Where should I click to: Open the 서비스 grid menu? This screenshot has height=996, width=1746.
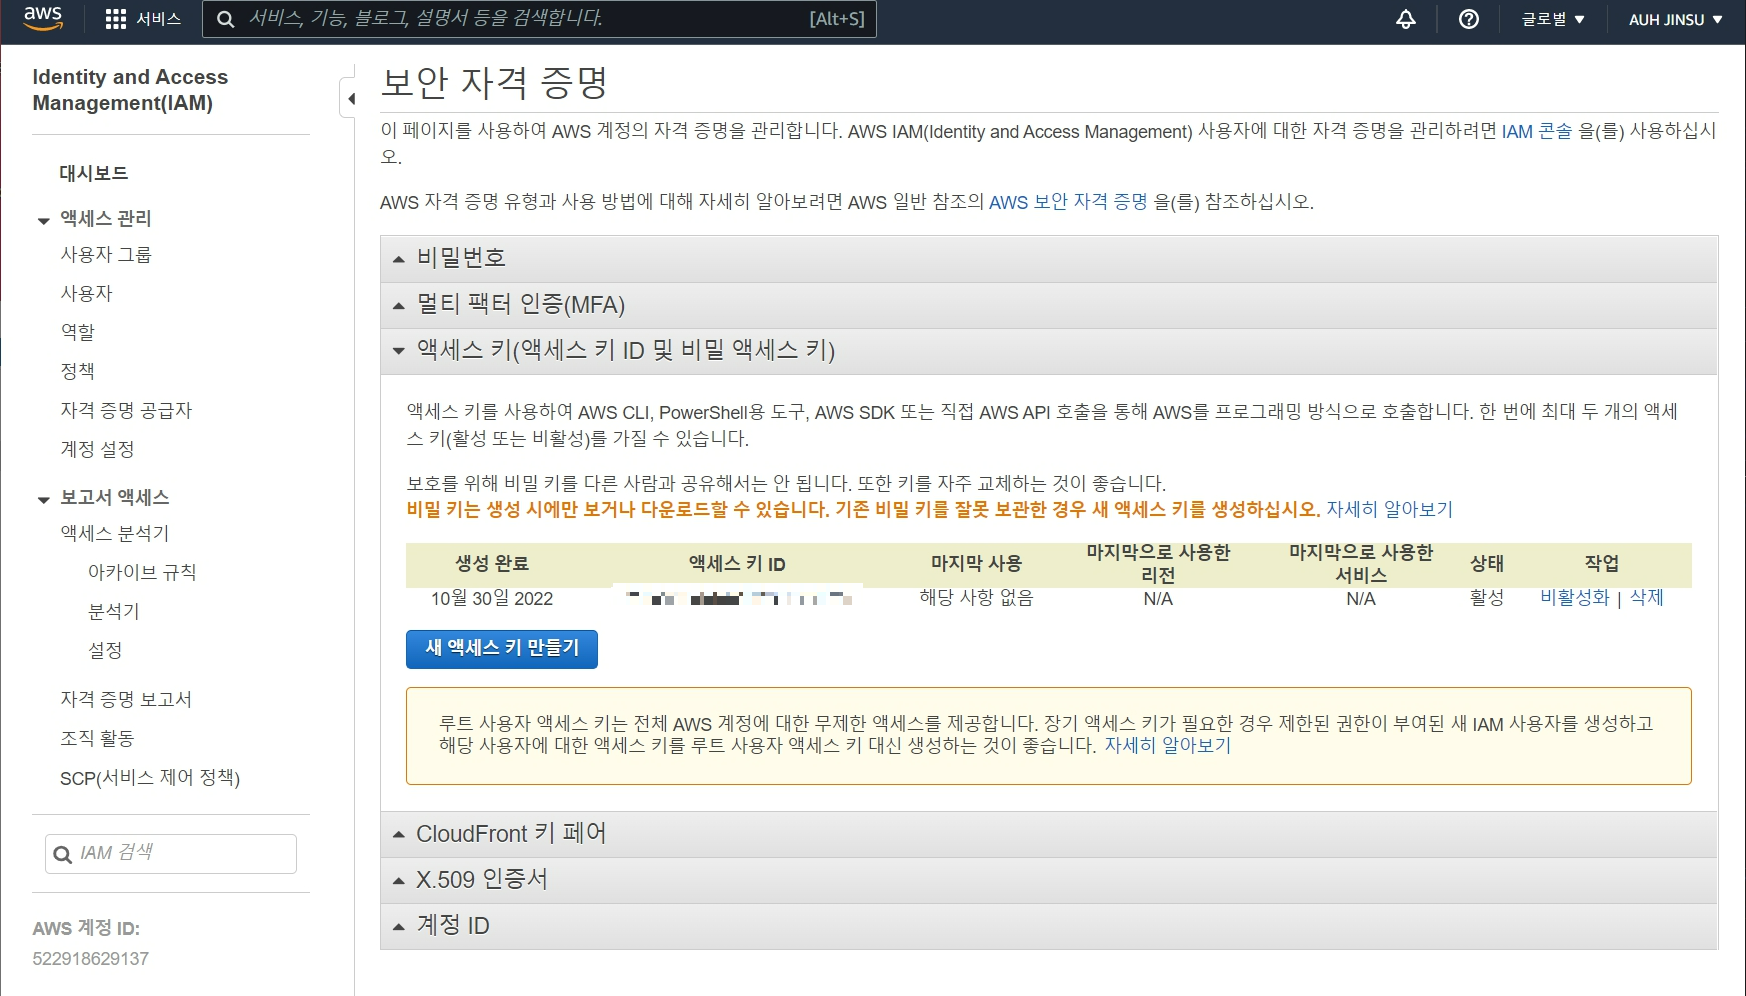tap(143, 19)
